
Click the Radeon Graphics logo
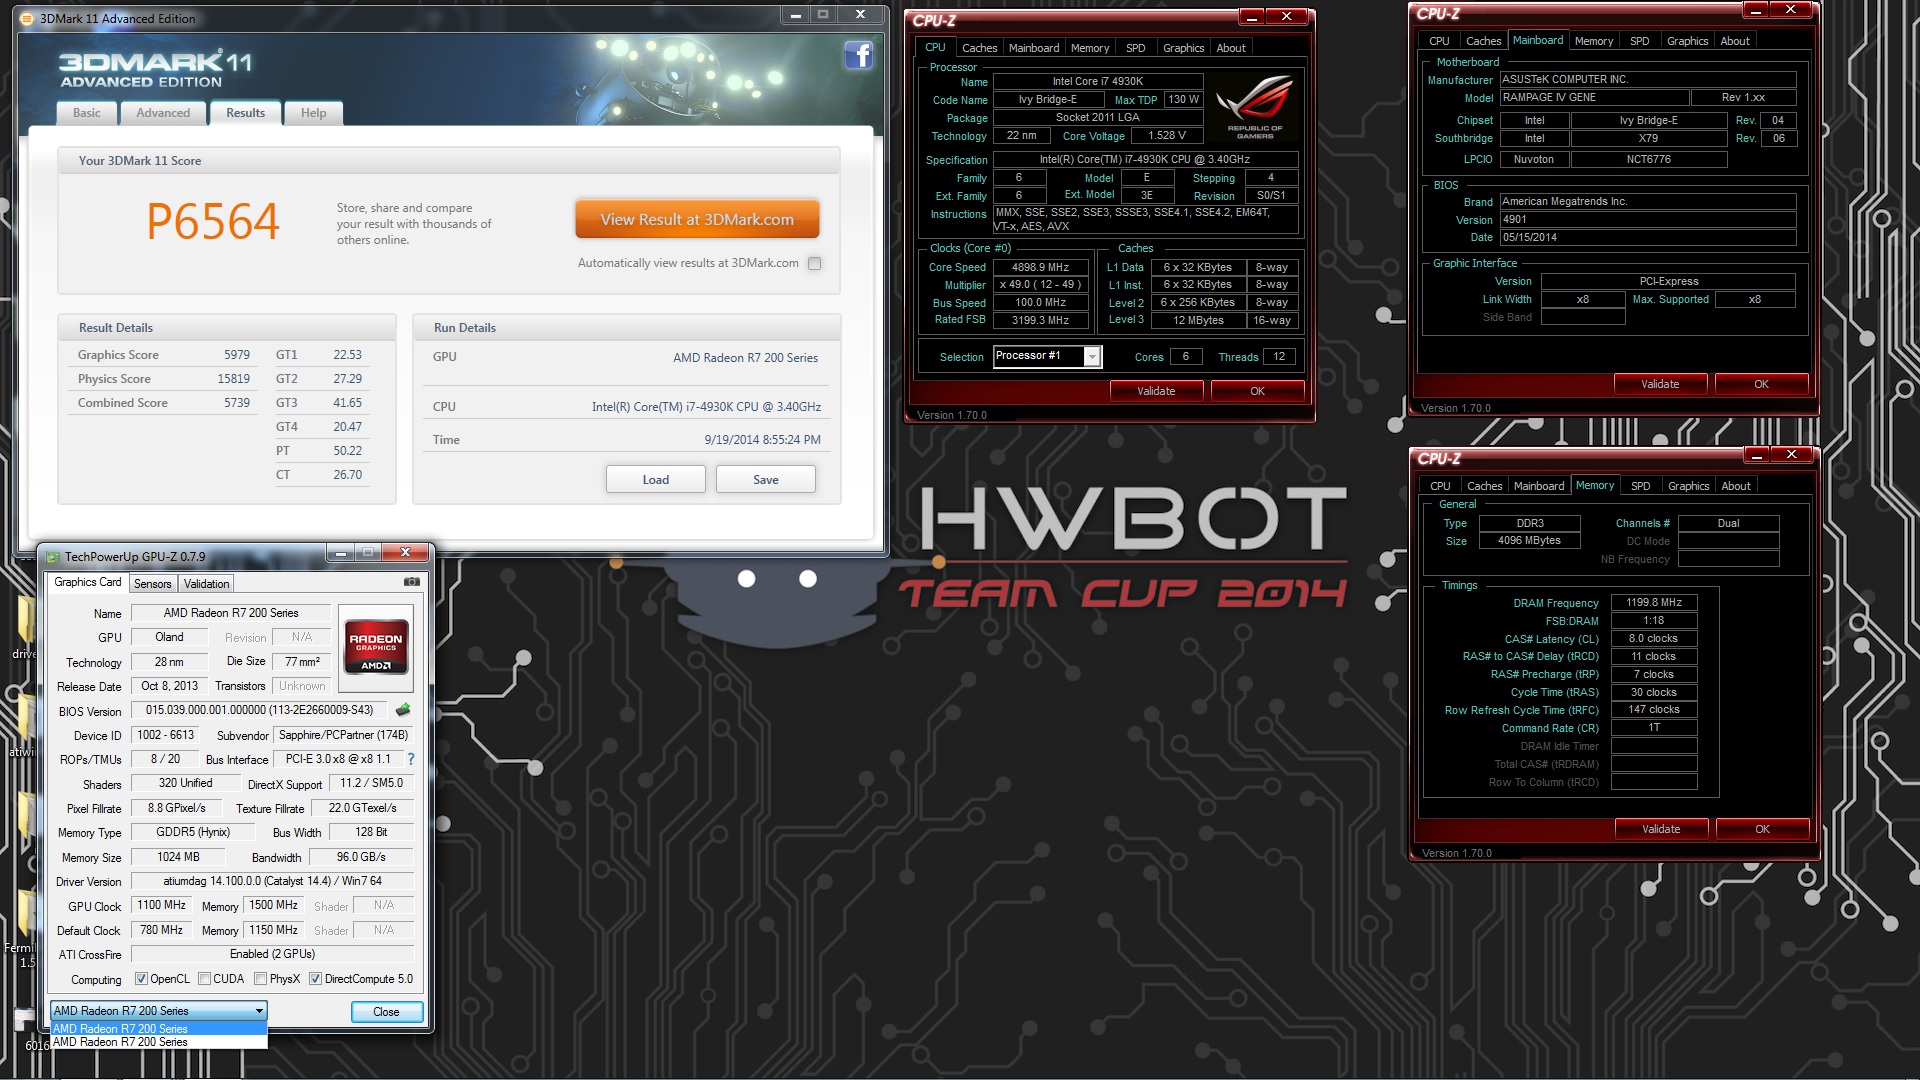point(376,649)
